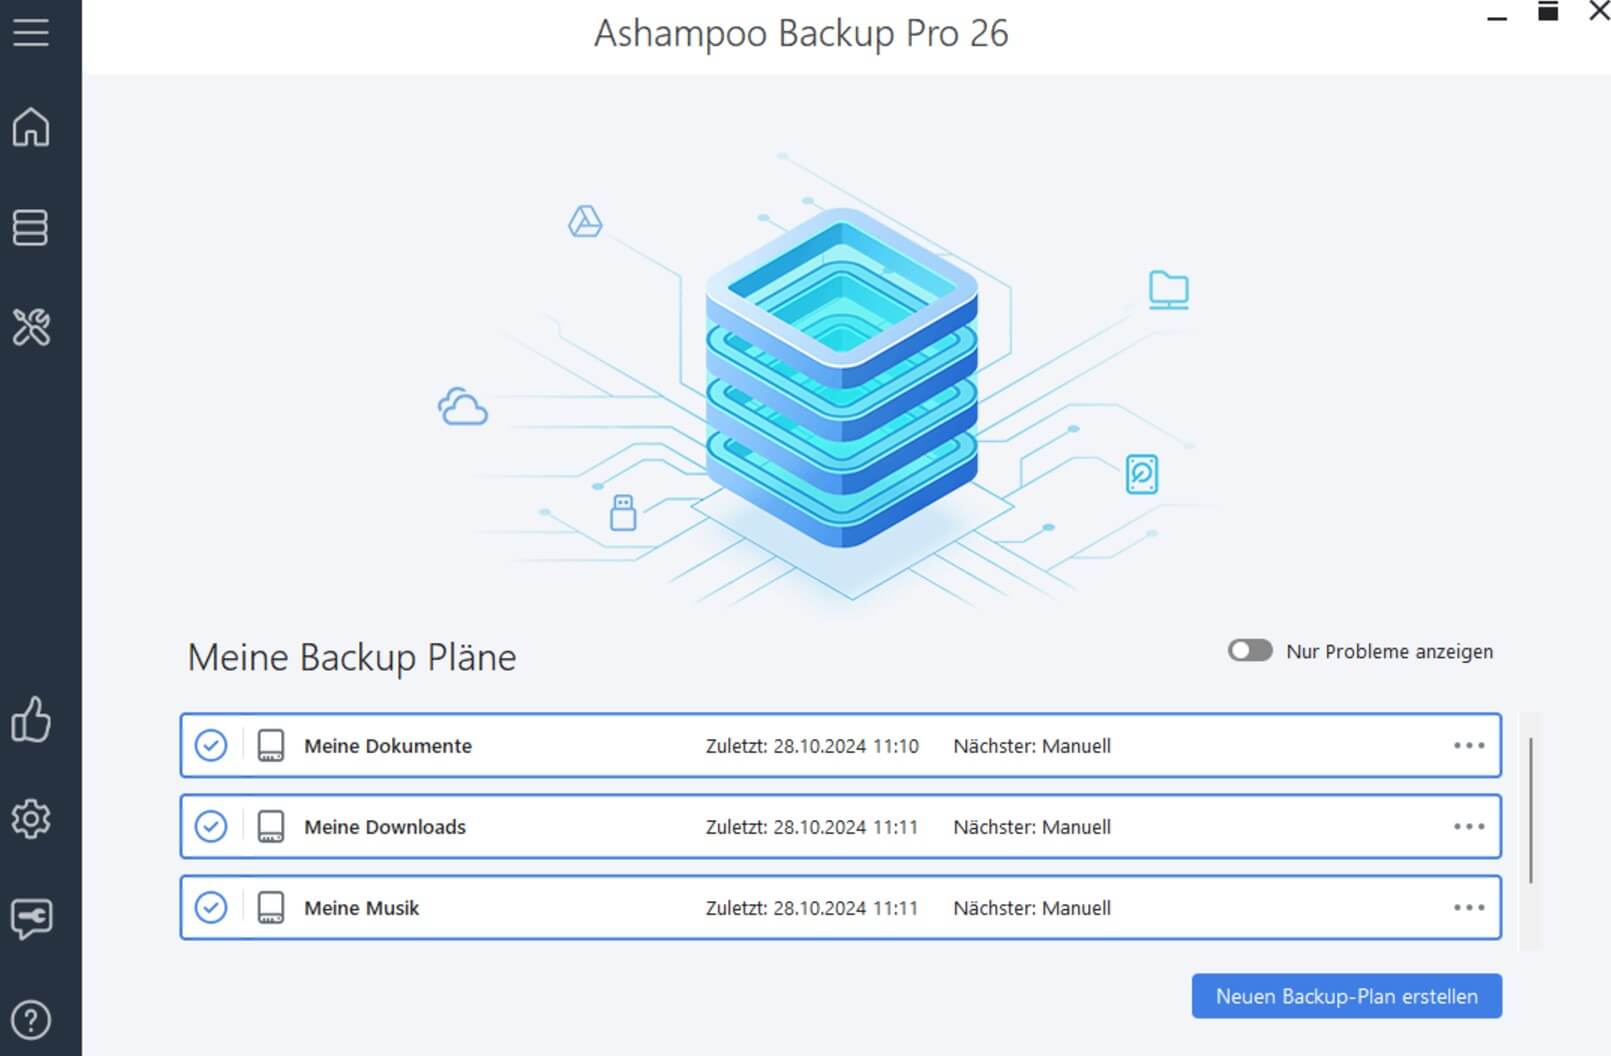Open the three-dot menu for Meine Dokumente

point(1469,745)
